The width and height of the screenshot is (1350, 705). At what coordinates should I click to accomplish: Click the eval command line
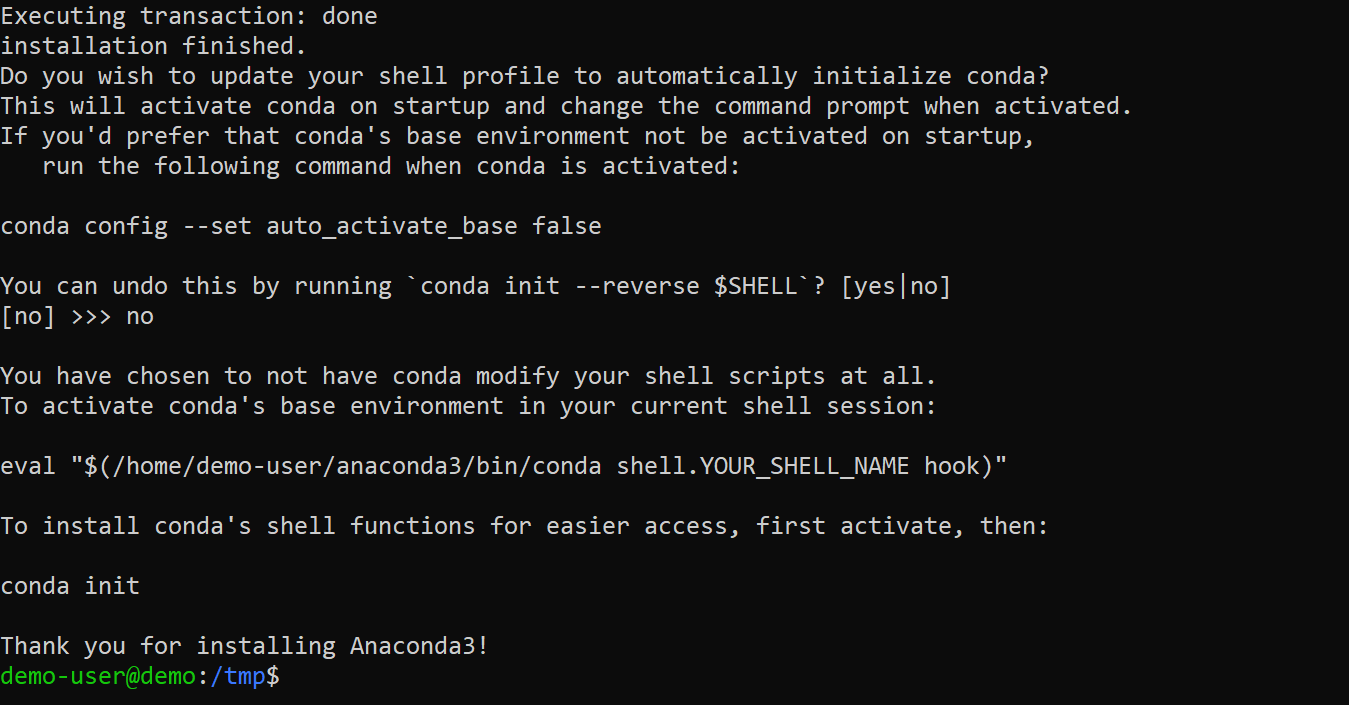504,466
